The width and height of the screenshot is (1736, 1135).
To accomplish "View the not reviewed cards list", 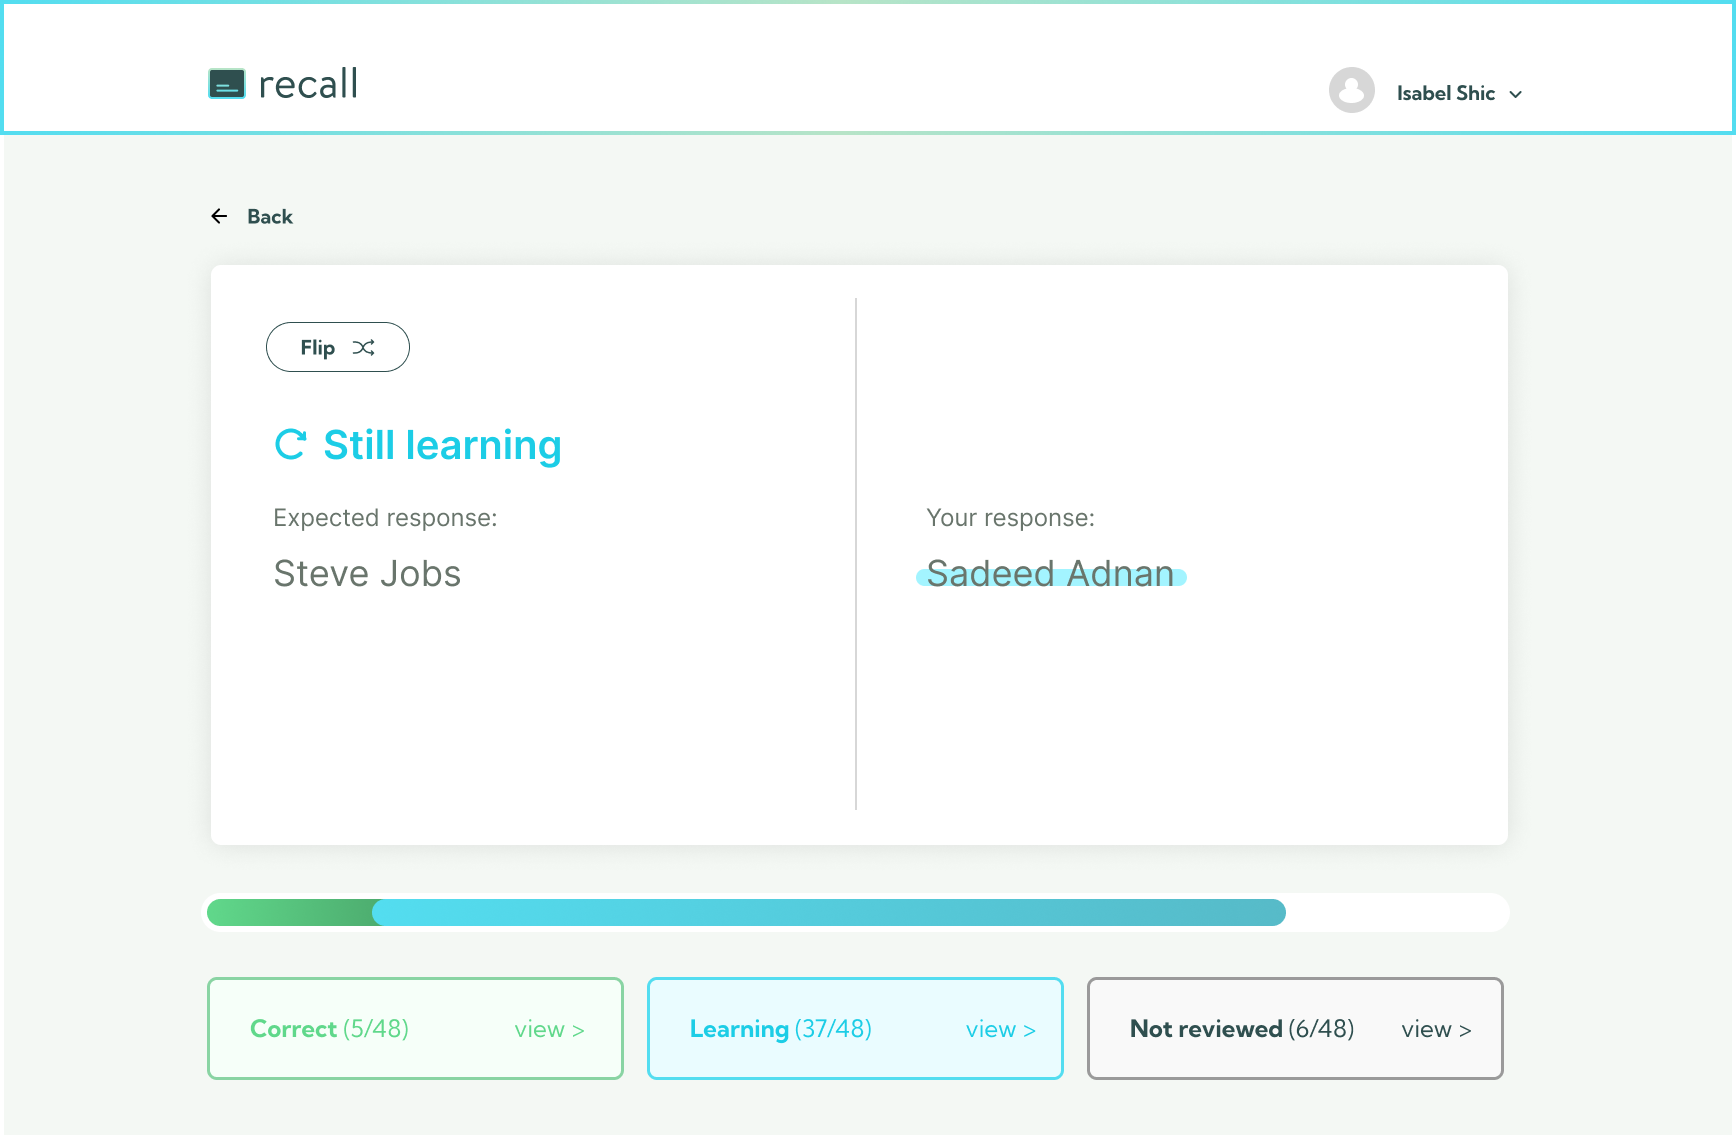I will [x=1436, y=1029].
